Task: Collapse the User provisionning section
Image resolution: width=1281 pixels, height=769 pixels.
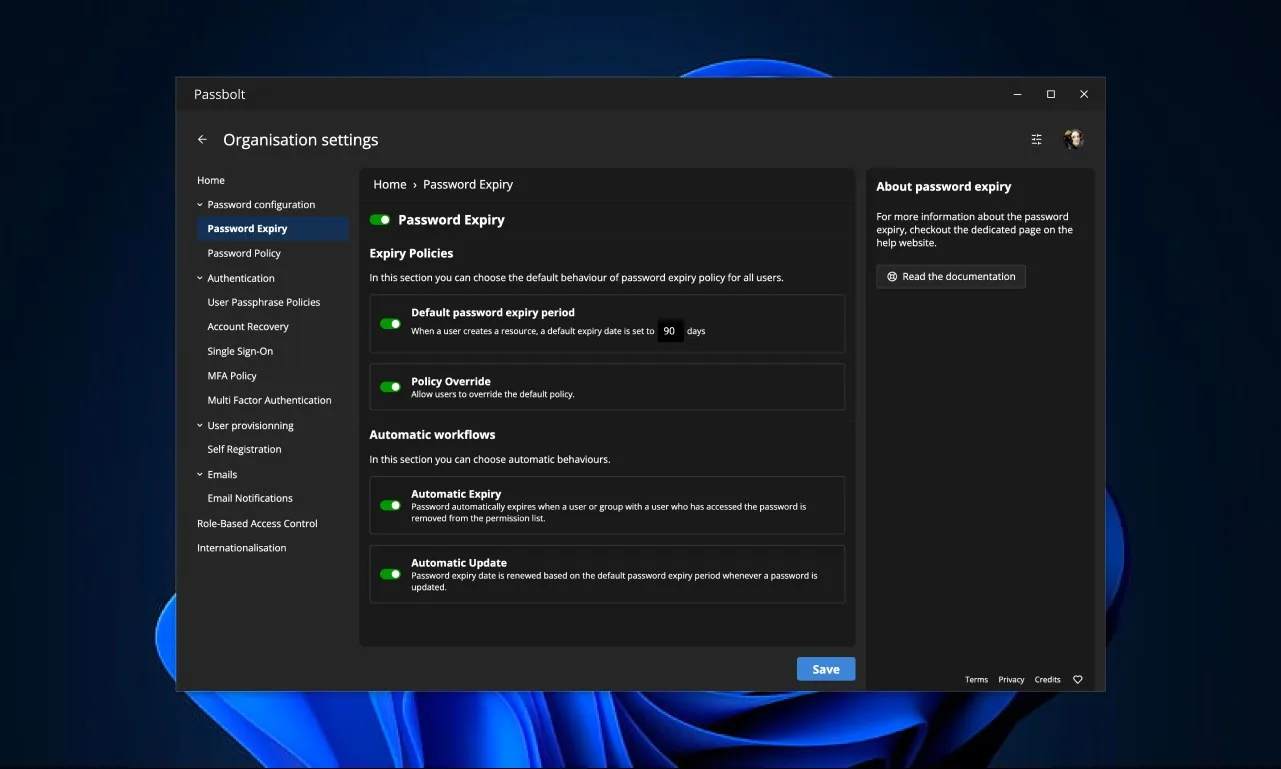Action: pos(200,426)
